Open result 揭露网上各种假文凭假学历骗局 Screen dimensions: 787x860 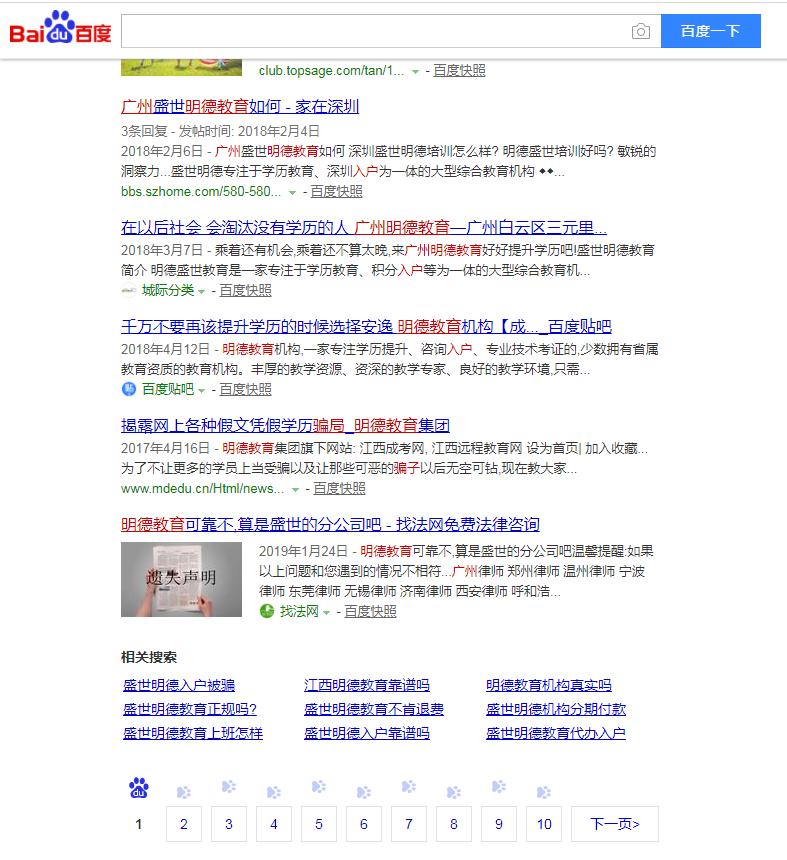point(285,425)
